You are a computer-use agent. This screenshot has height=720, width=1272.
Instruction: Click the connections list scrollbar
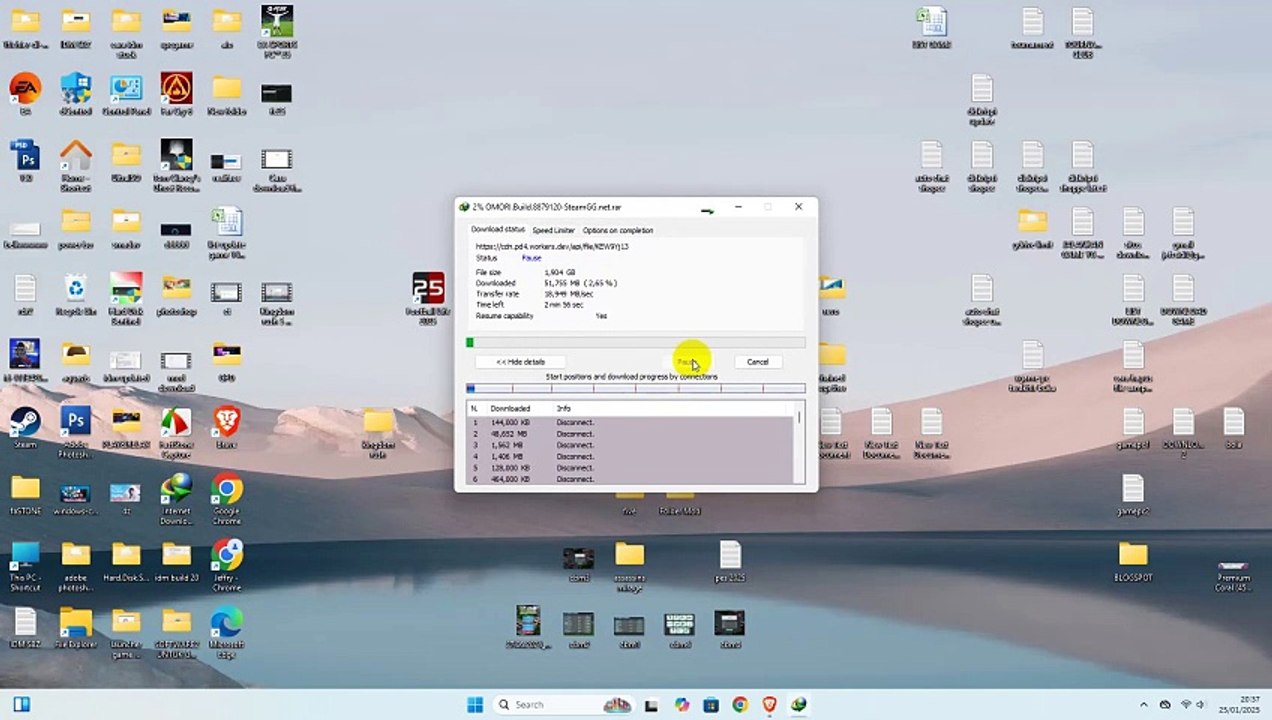click(x=799, y=443)
